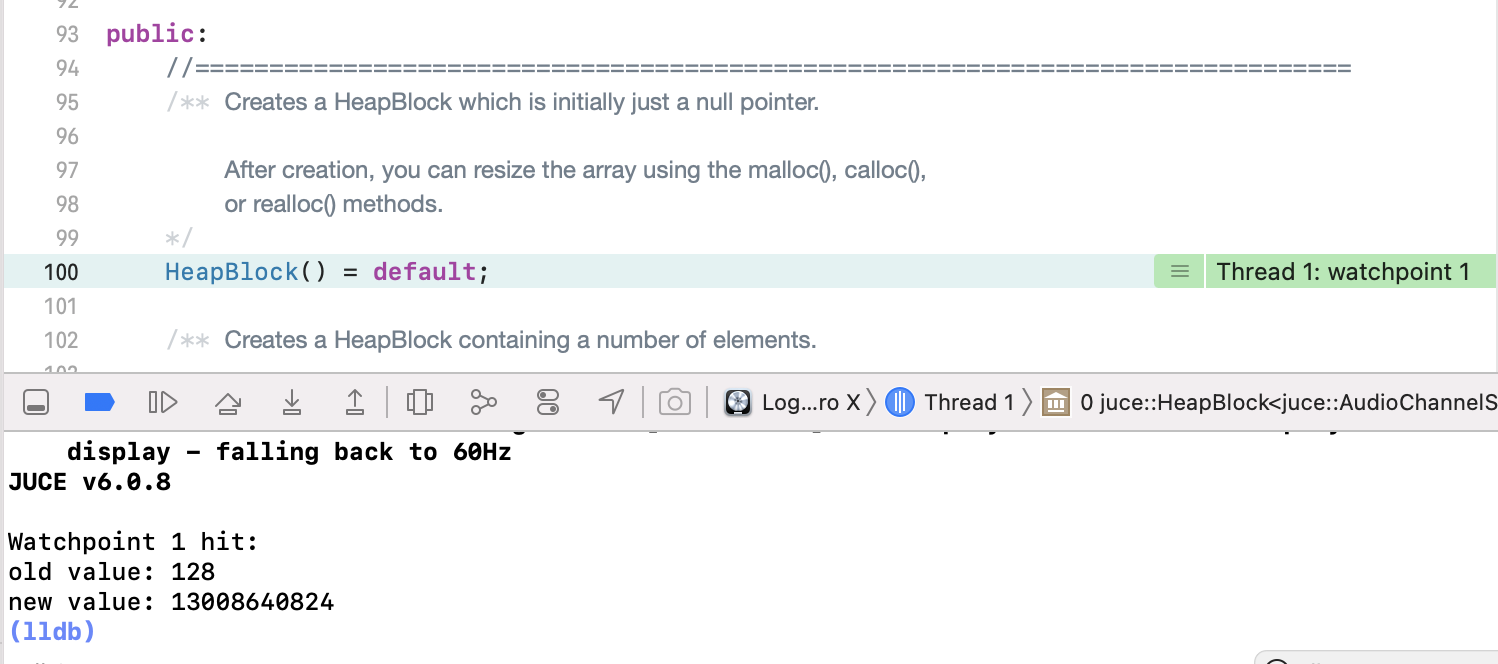The image size is (1498, 664).
Task: Continue program execution
Action: [x=162, y=403]
